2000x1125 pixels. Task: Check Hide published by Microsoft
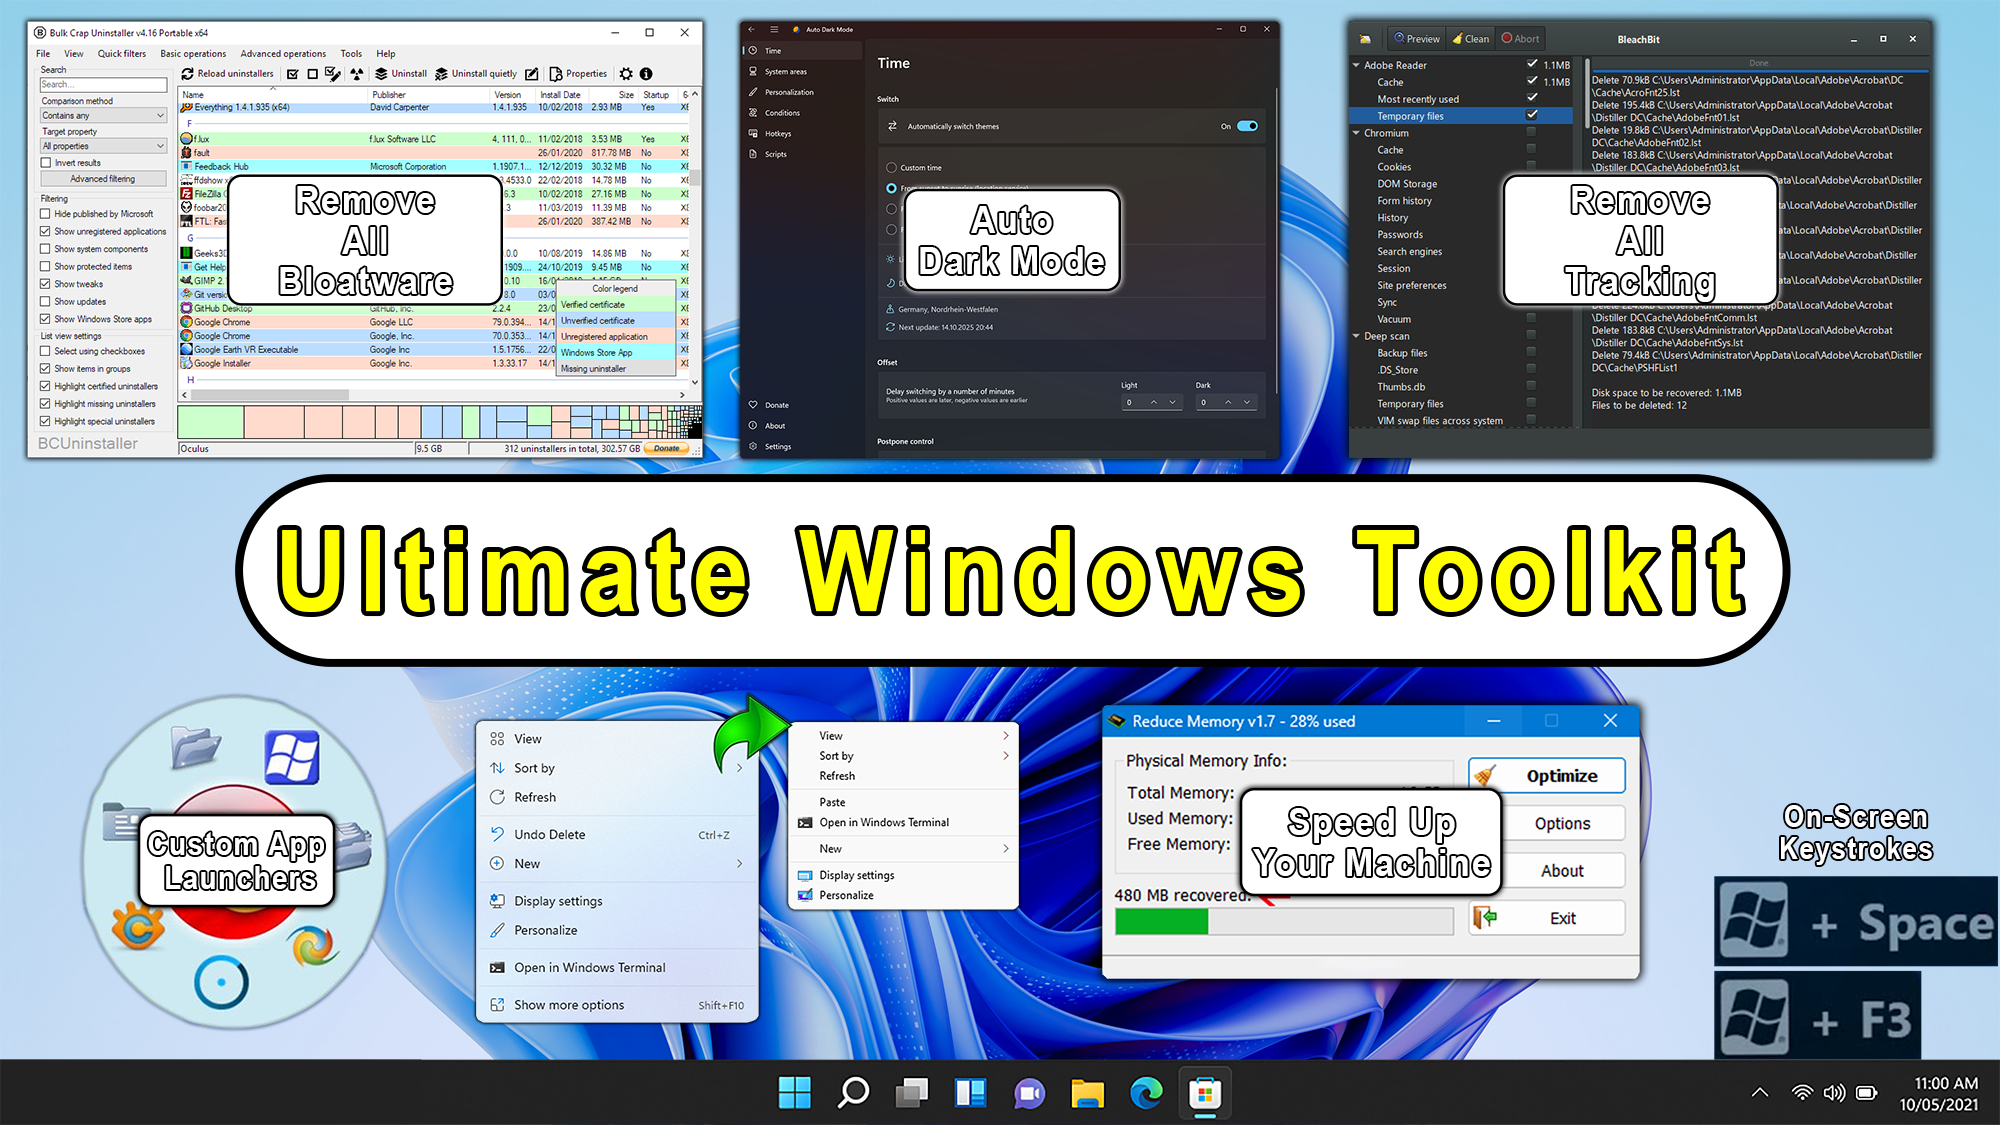(46, 214)
